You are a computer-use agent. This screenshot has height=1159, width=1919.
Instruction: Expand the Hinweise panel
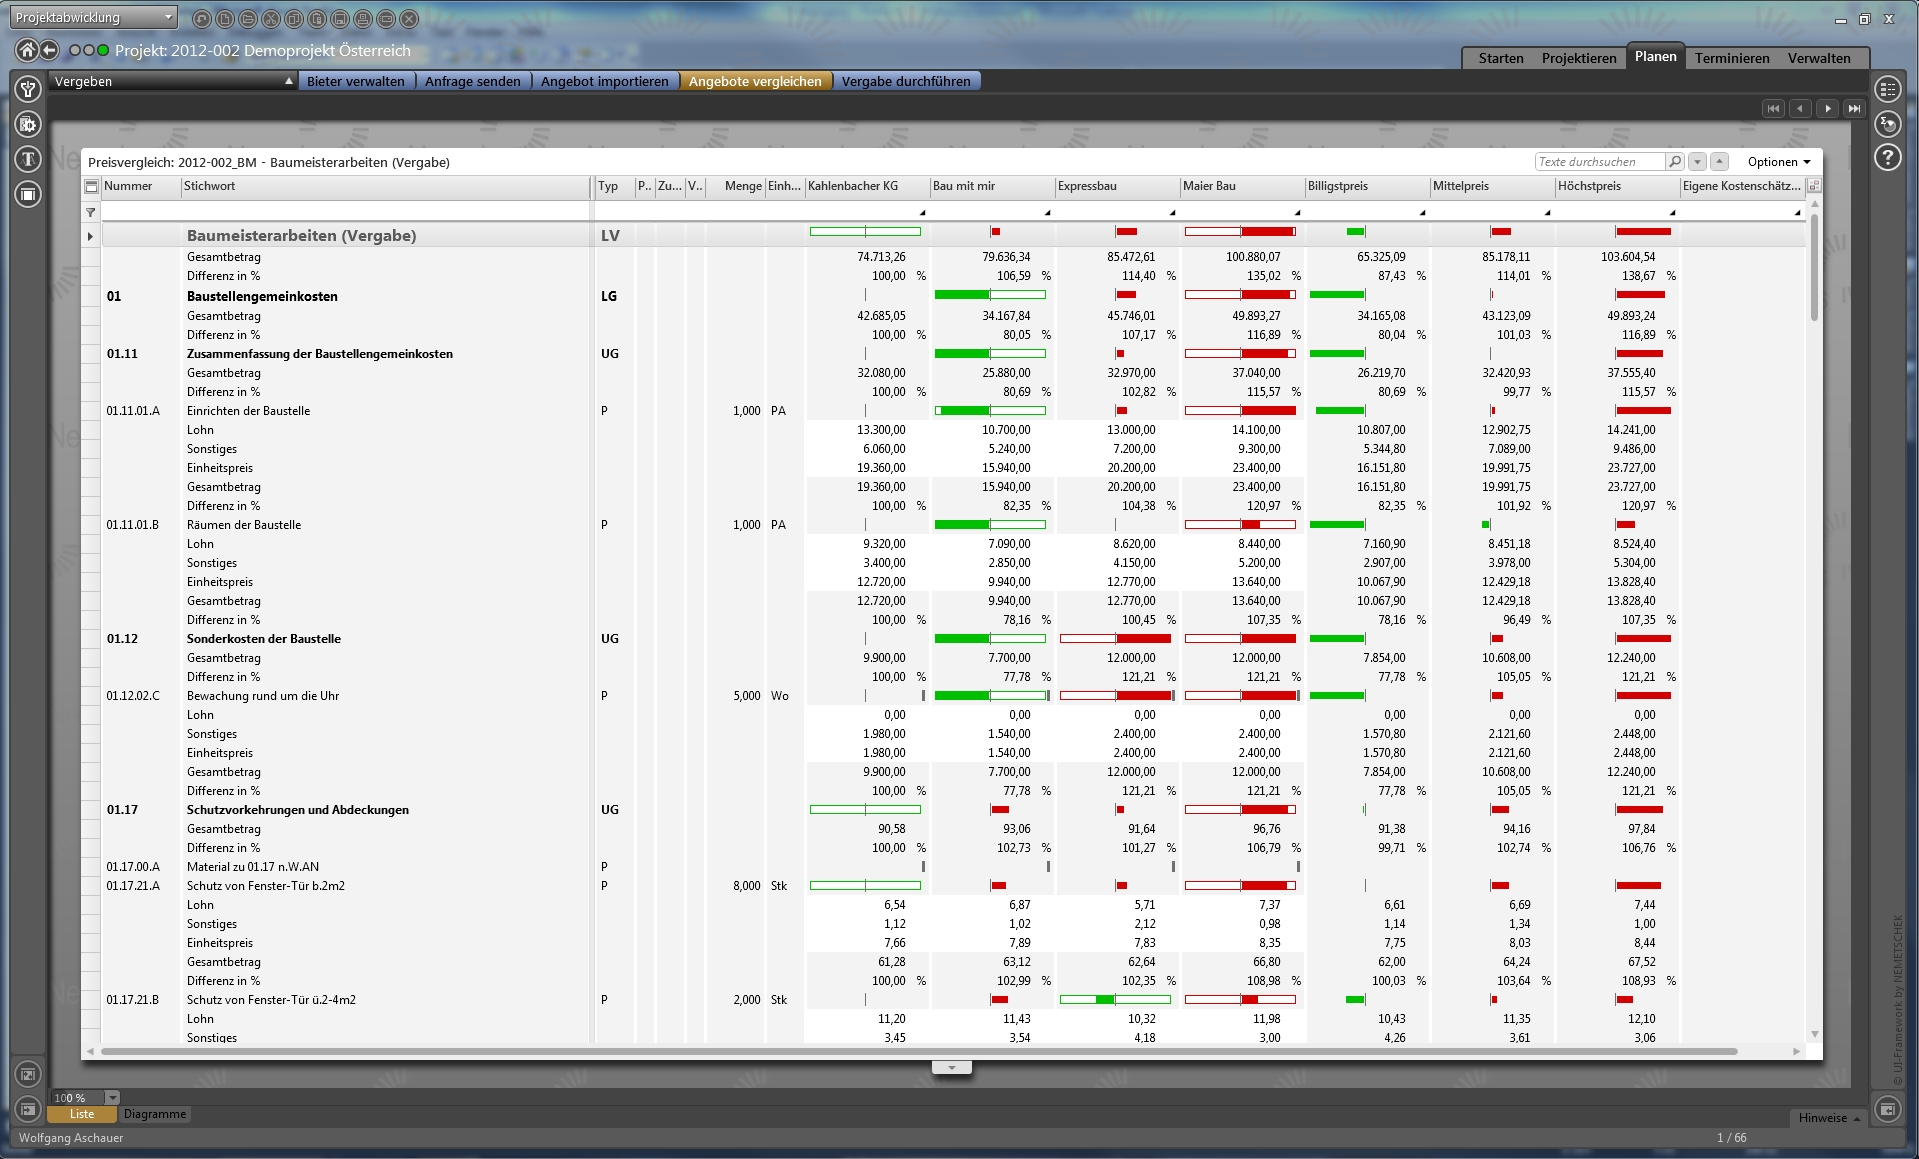pyautogui.click(x=1828, y=1118)
